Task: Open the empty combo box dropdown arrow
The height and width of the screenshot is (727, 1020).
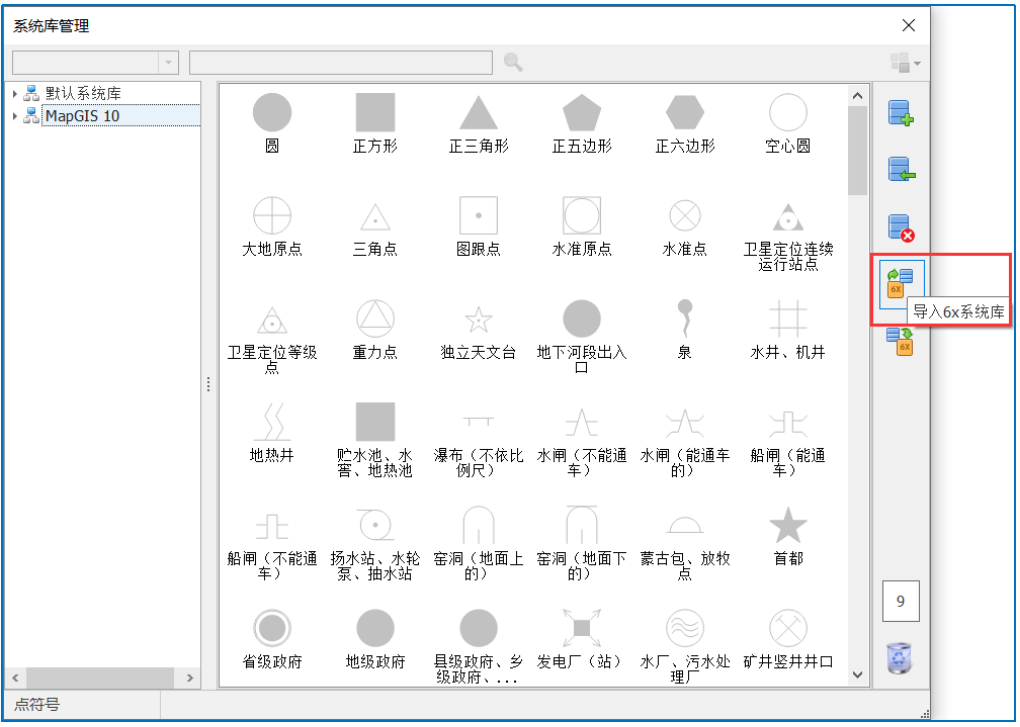Action: point(168,62)
